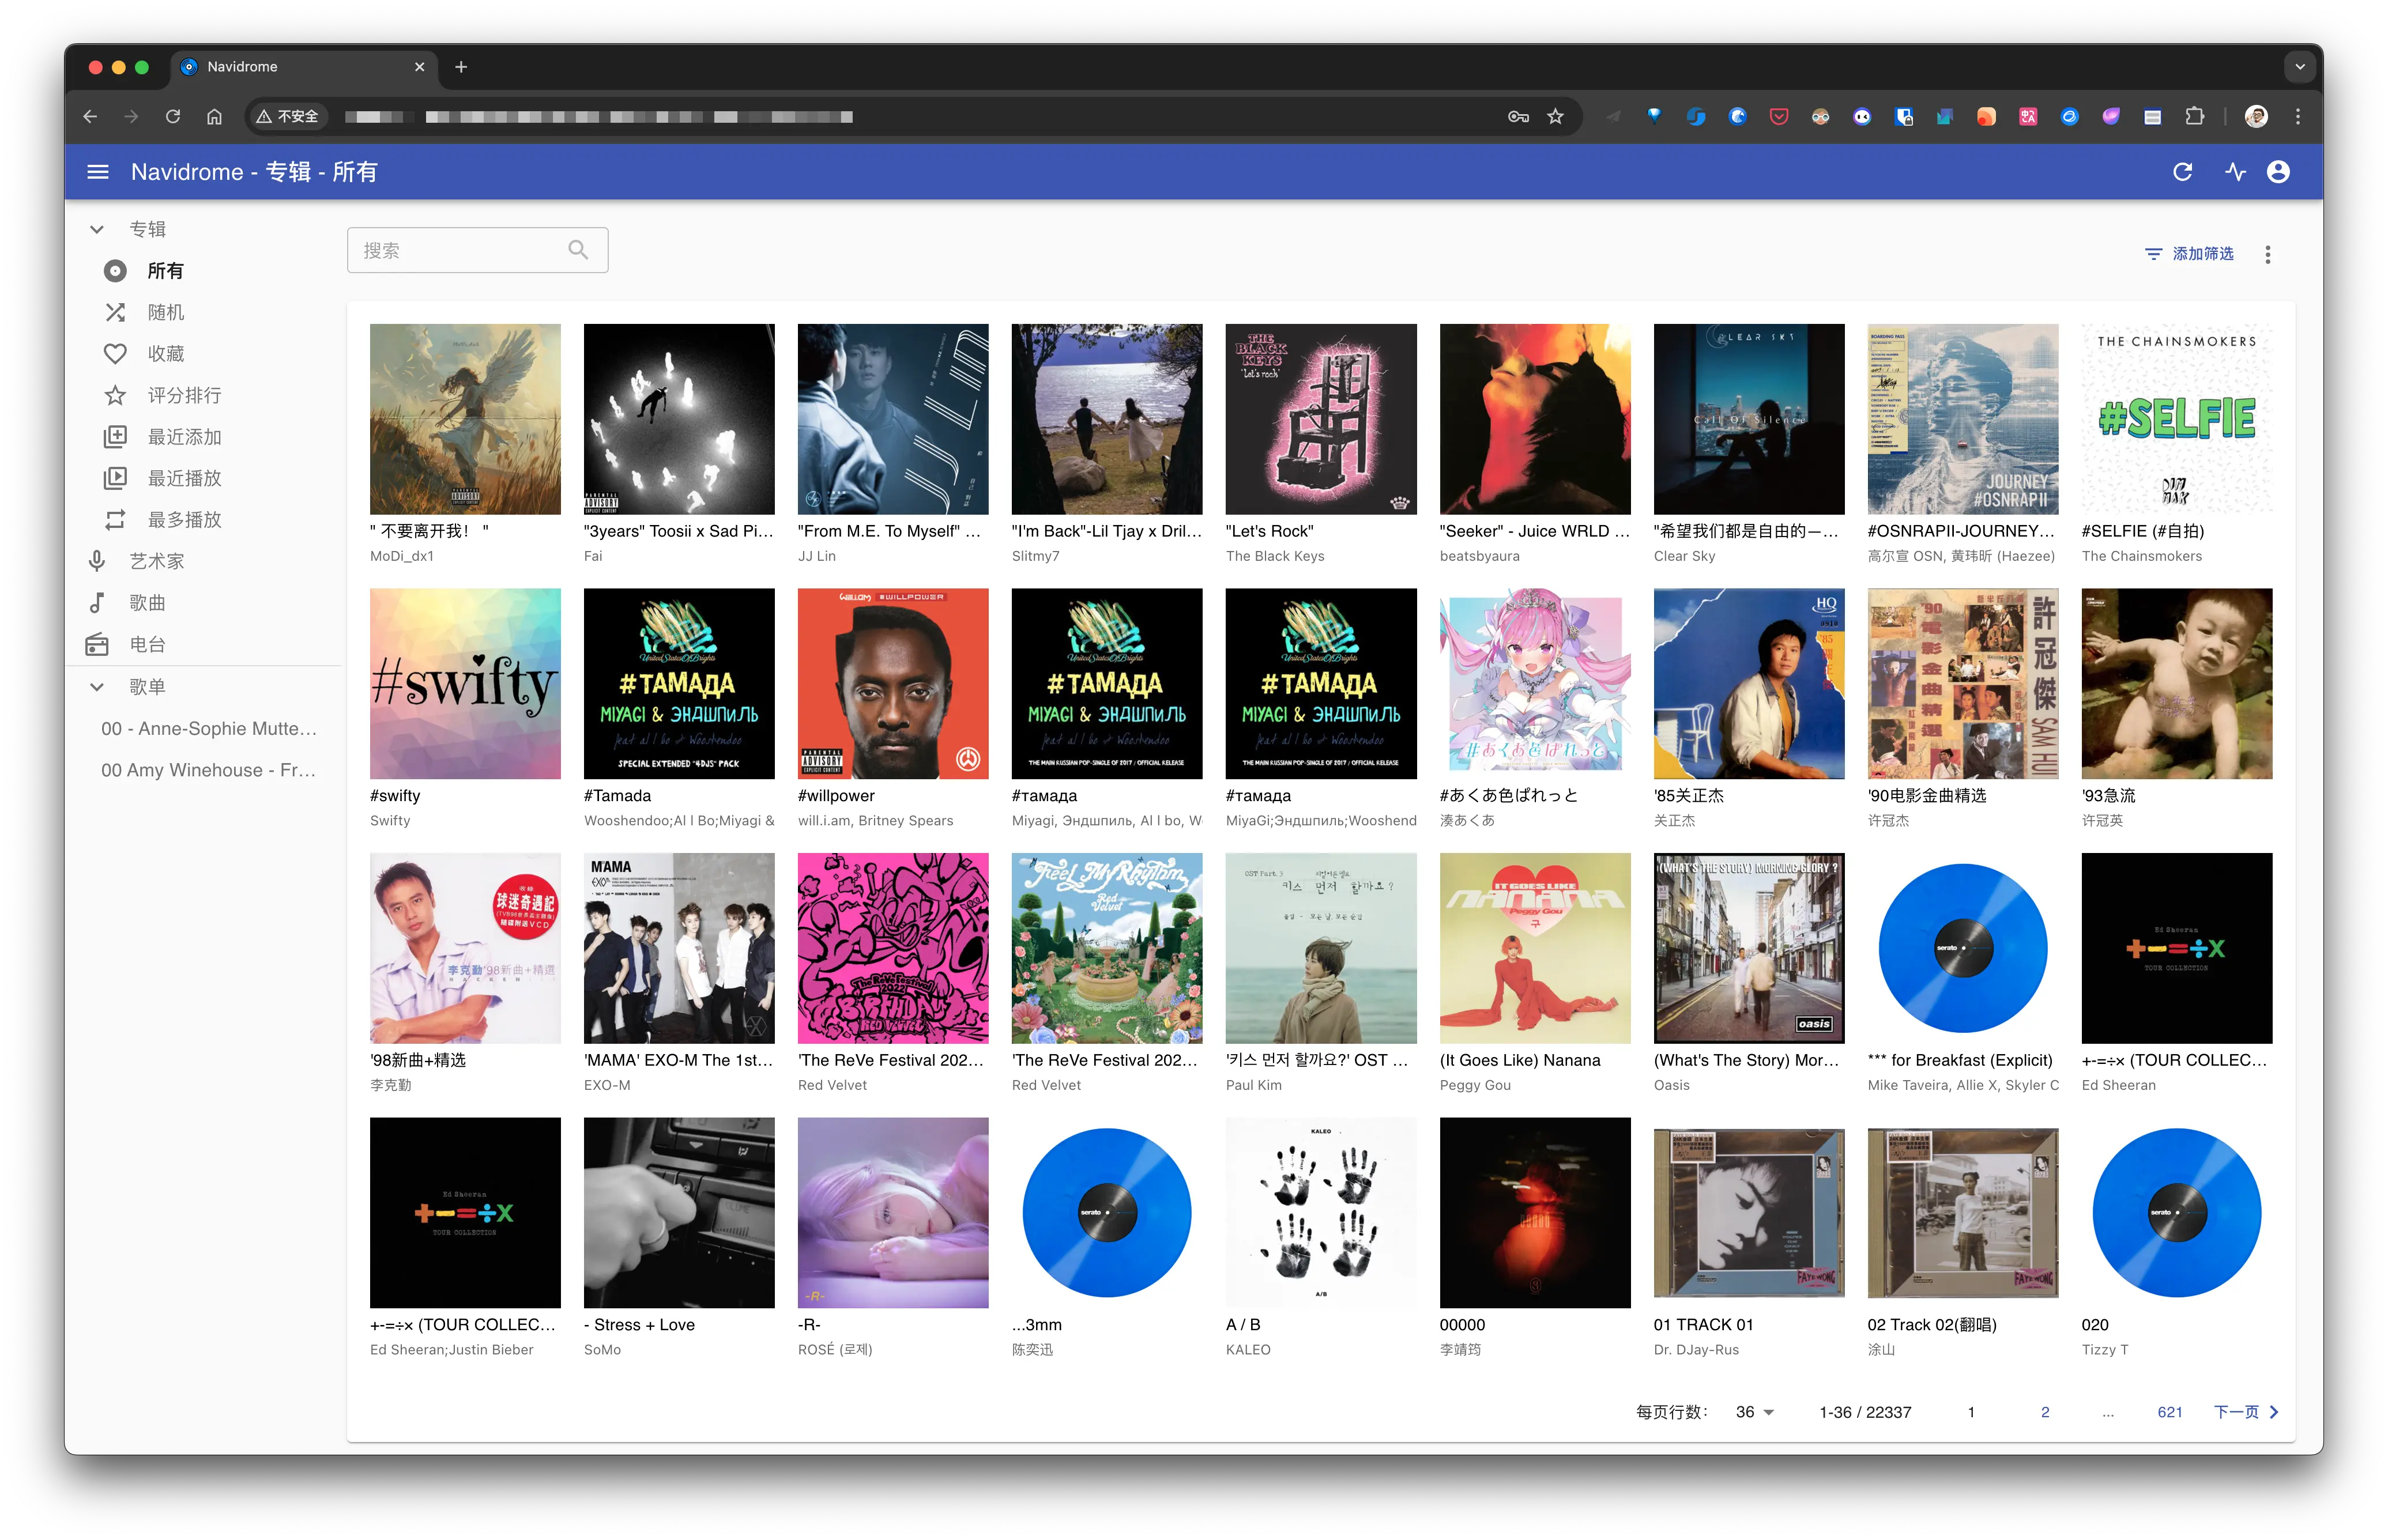Open the hamburger menu in the app bar
2388x1540 pixels.
point(98,172)
